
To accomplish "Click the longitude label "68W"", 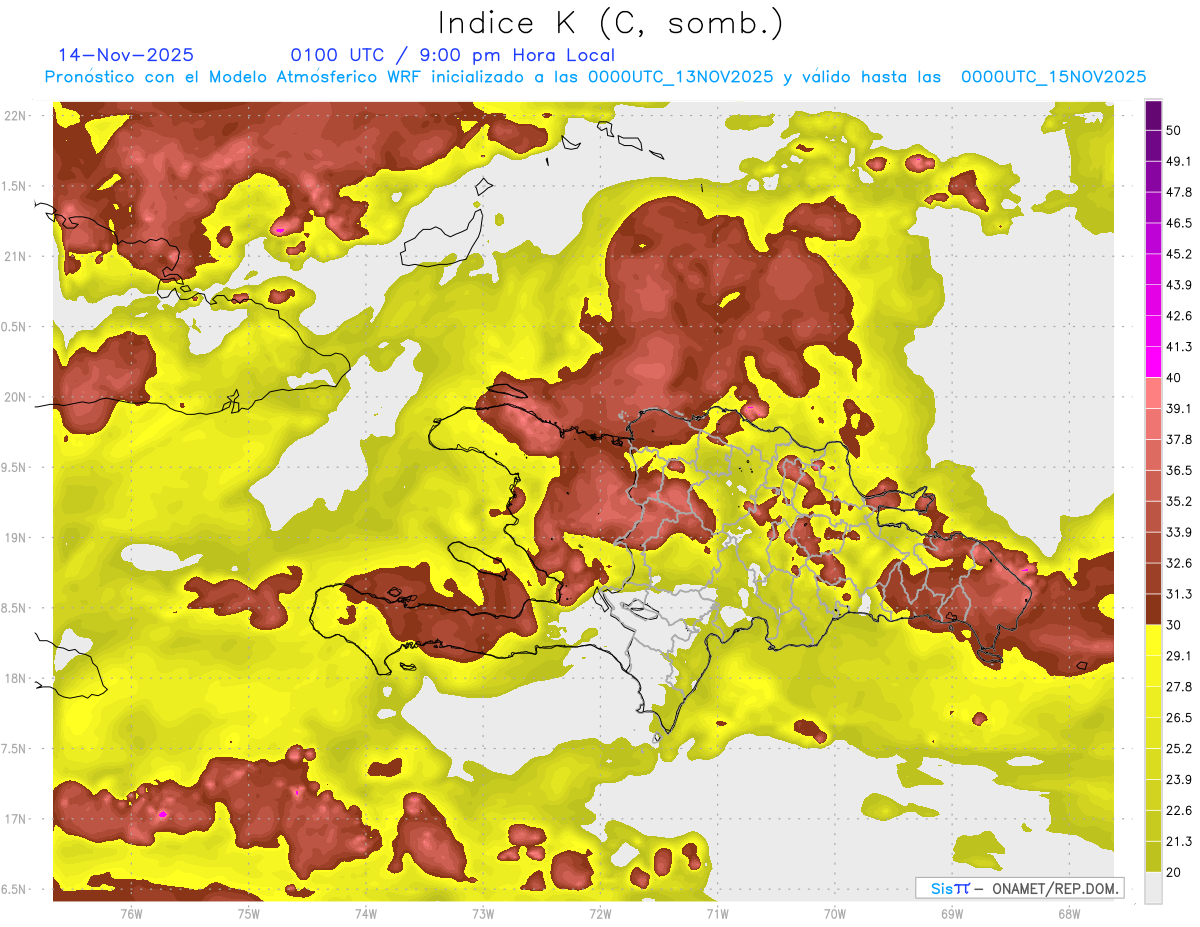I will point(1068,913).
